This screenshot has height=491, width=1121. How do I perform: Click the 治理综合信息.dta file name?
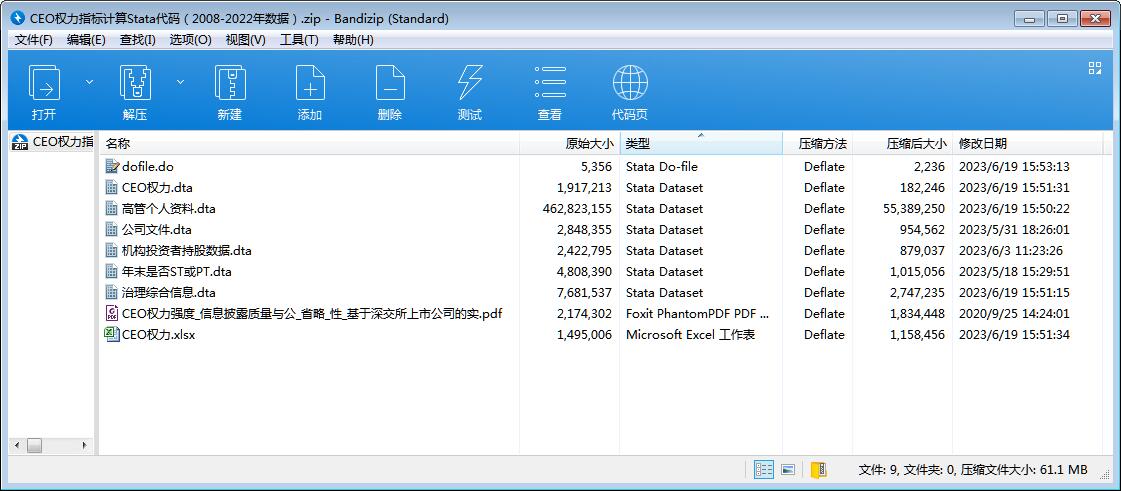(x=169, y=292)
